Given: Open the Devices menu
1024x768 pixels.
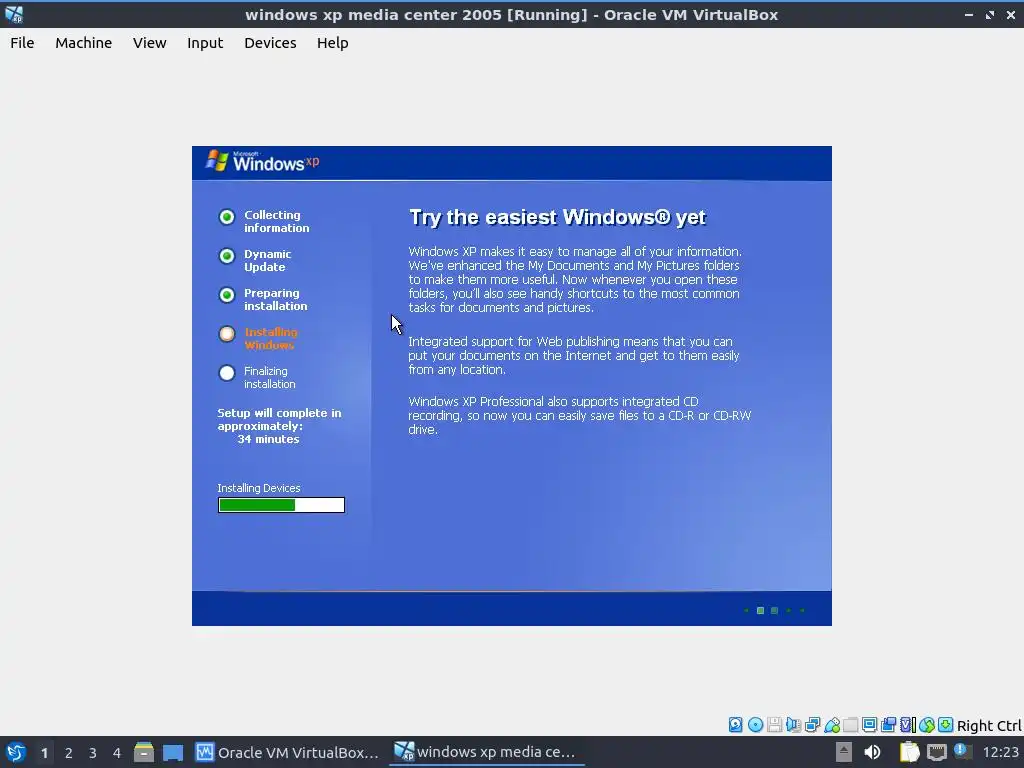Looking at the screenshot, I should 270,43.
